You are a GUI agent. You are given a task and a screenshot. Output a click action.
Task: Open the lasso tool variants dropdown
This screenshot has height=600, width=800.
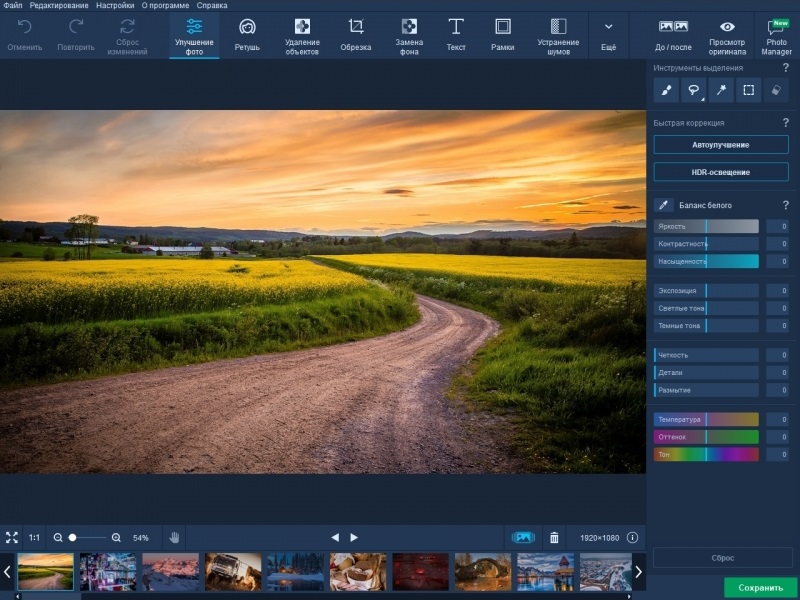pos(701,99)
